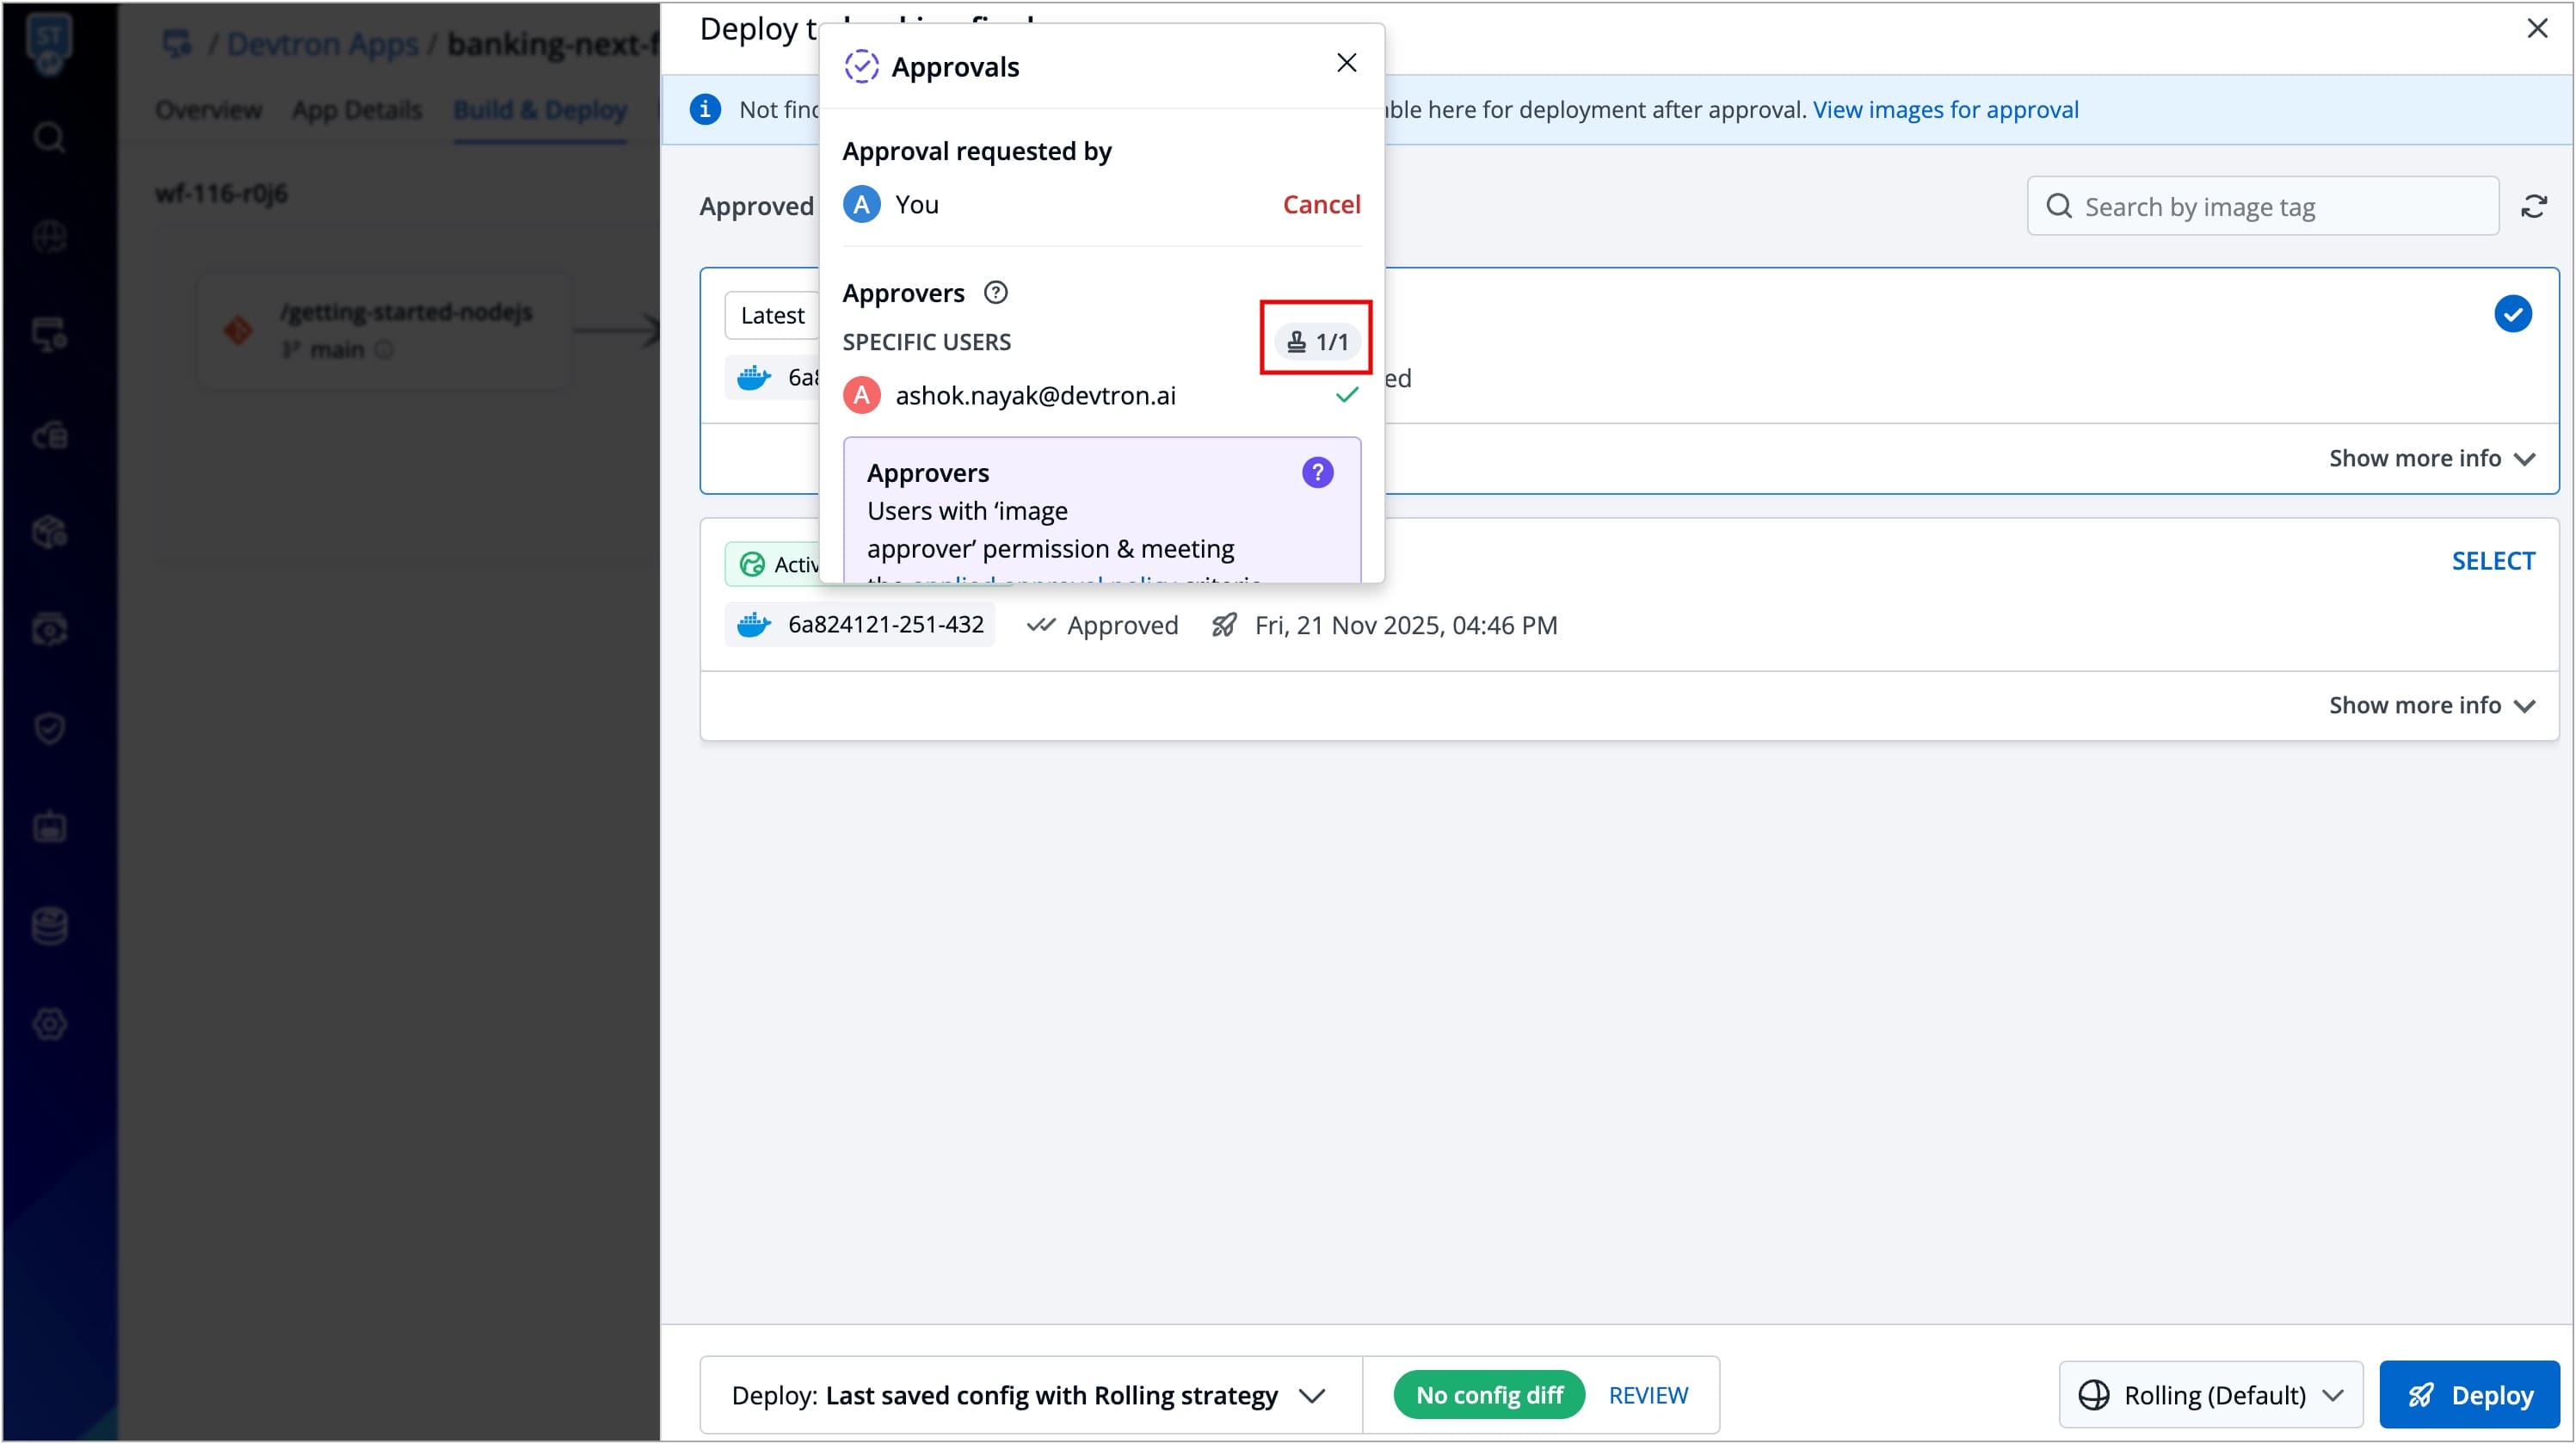Click the info icon in blue banner
The height and width of the screenshot is (1444, 2576).
(705, 109)
